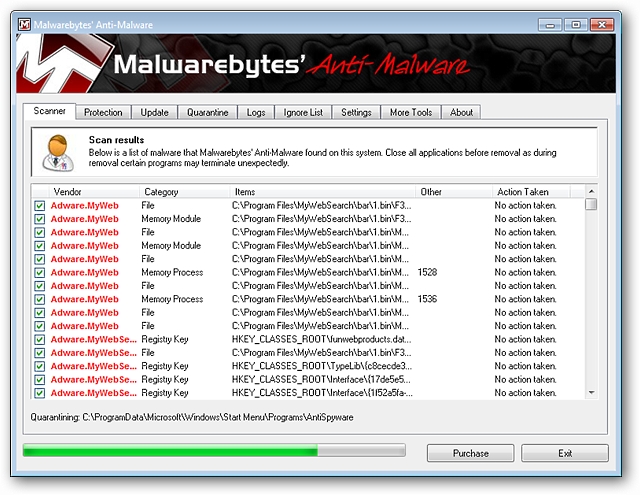
Task: Click the Malwarebytes title bar application icon
Action: click(24, 24)
